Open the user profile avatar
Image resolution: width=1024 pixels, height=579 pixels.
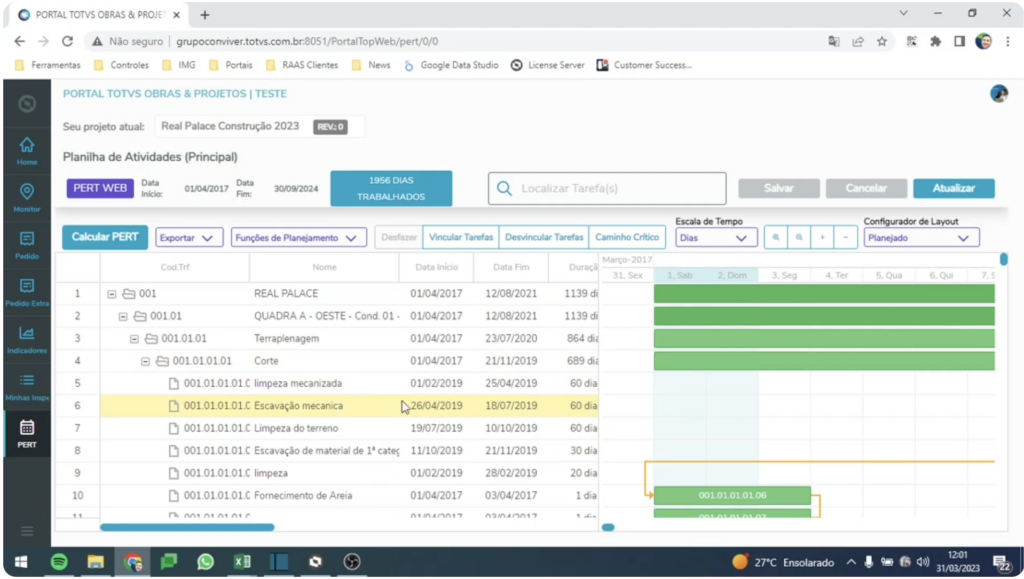998,93
